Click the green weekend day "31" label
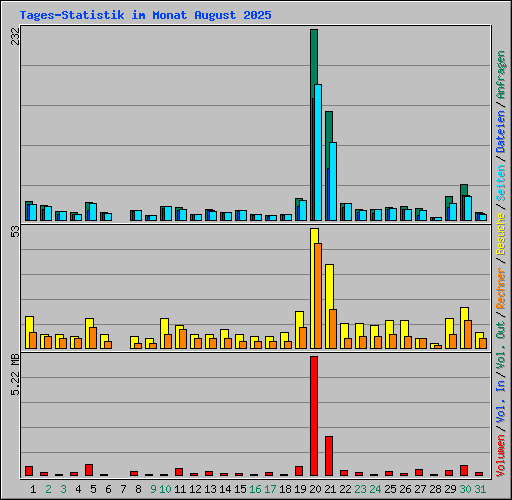 pyautogui.click(x=480, y=489)
